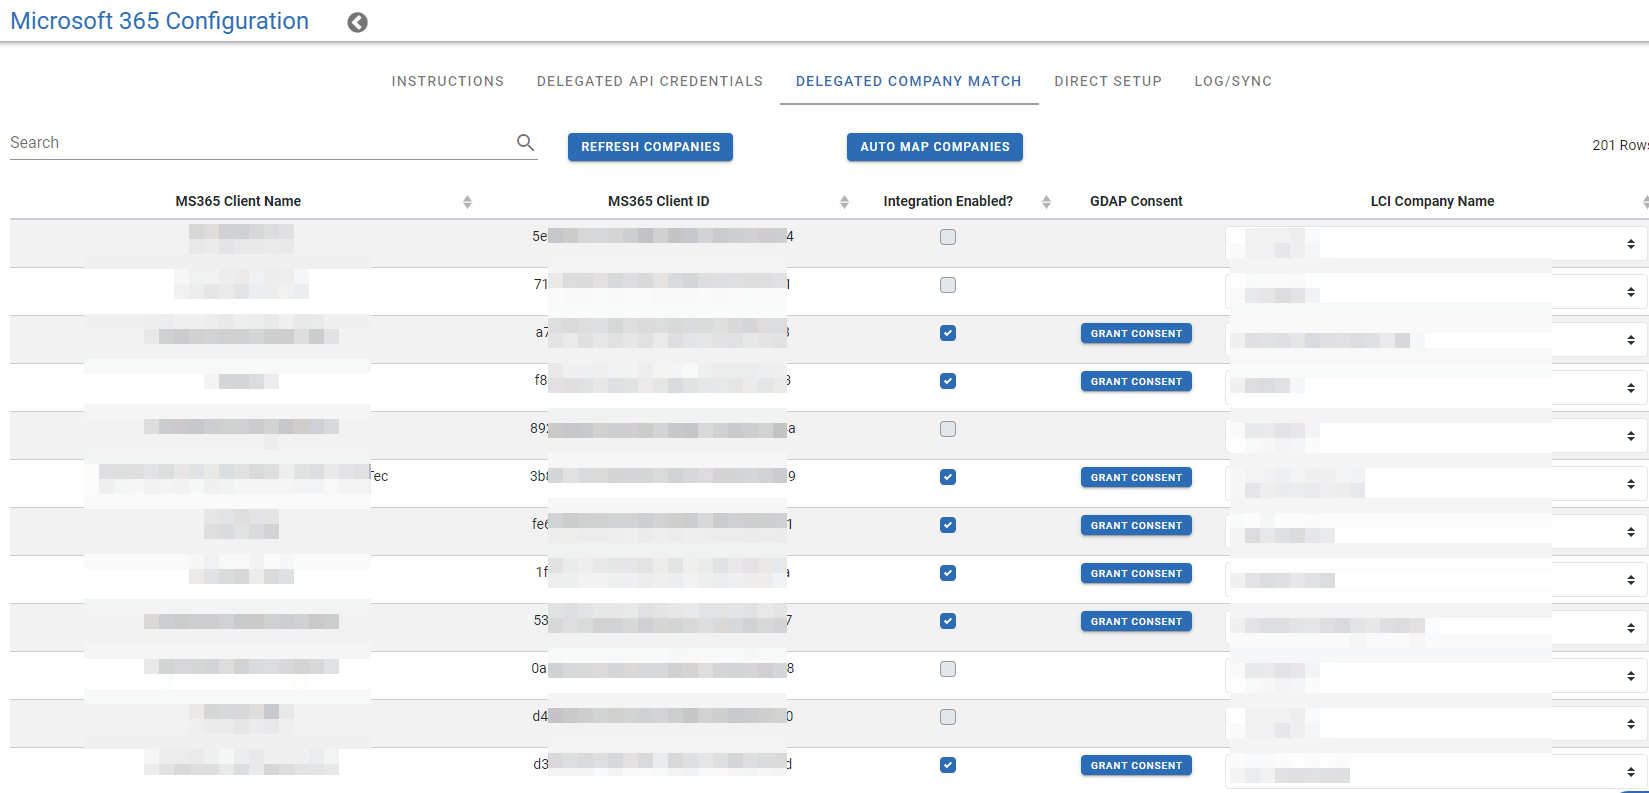The height and width of the screenshot is (793, 1649).
Task: Grant consent for client ID starting f8
Action: (x=1136, y=381)
